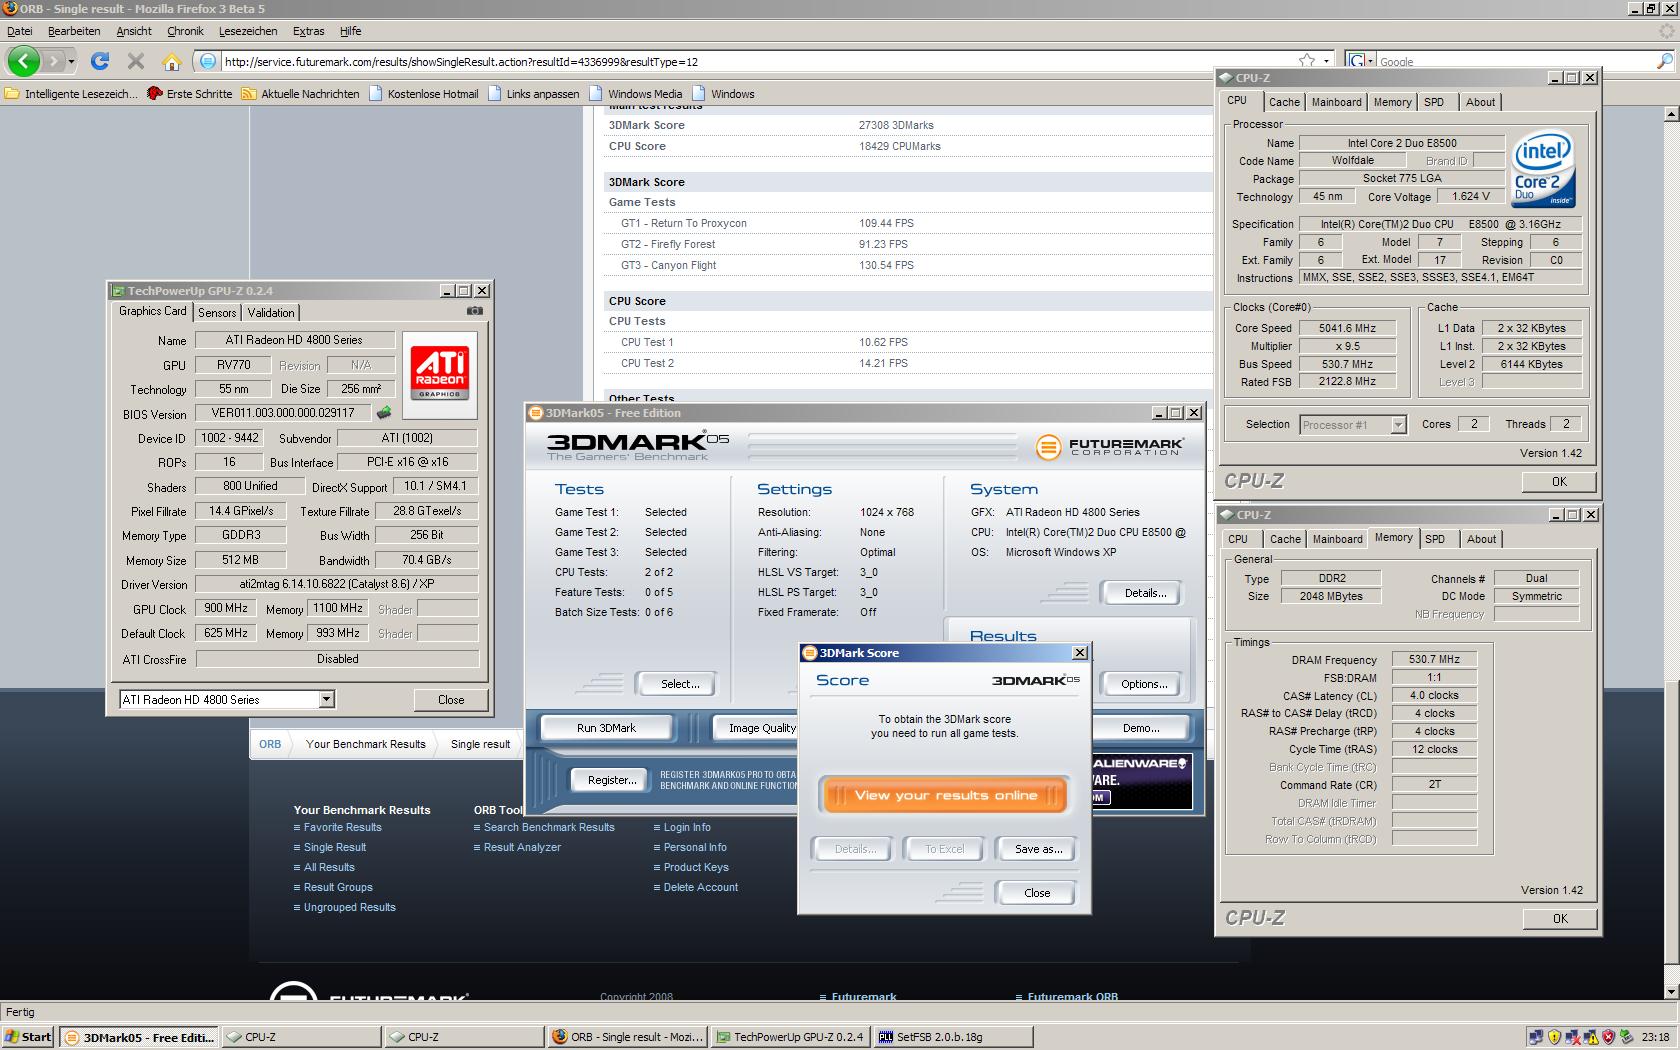Click yellow security shield tray icon

[x=1554, y=1037]
